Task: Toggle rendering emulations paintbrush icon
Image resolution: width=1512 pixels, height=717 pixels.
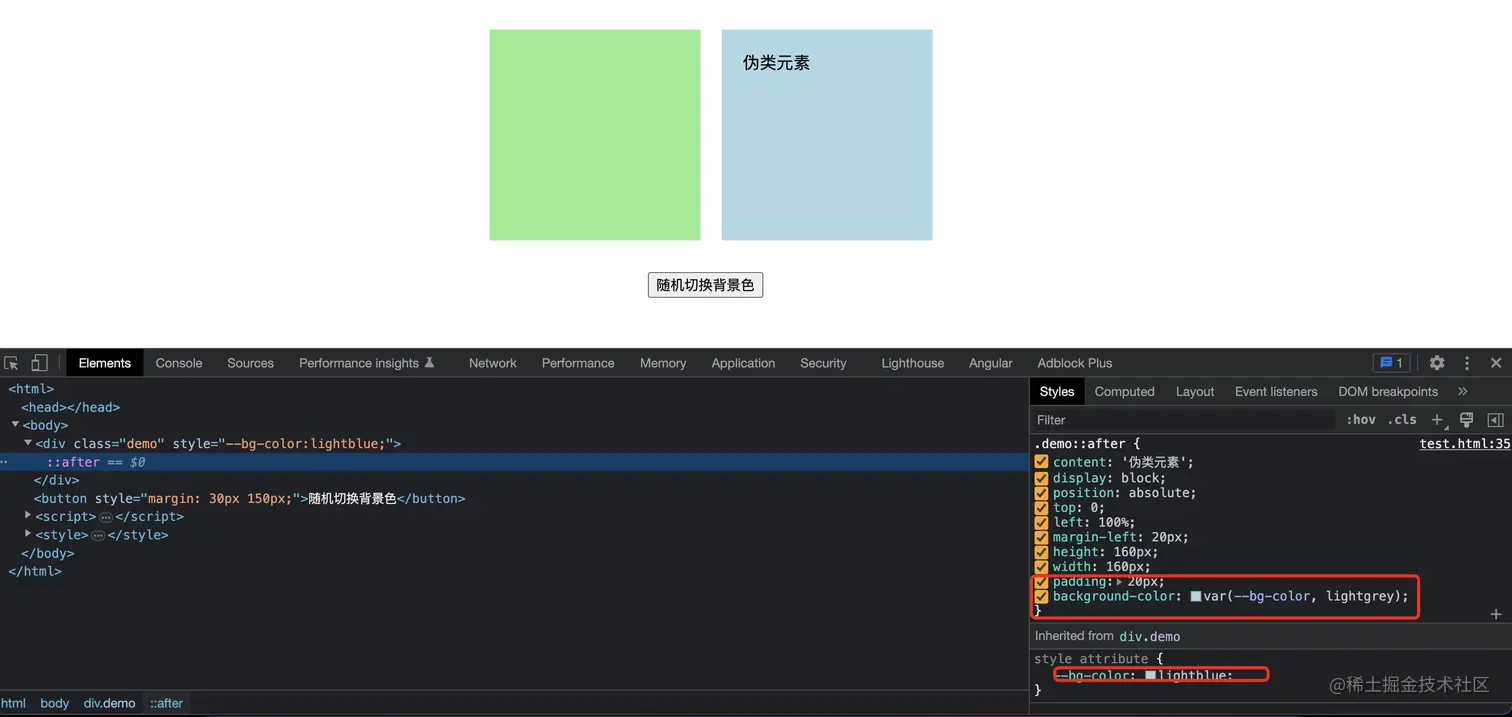Action: [1467, 420]
